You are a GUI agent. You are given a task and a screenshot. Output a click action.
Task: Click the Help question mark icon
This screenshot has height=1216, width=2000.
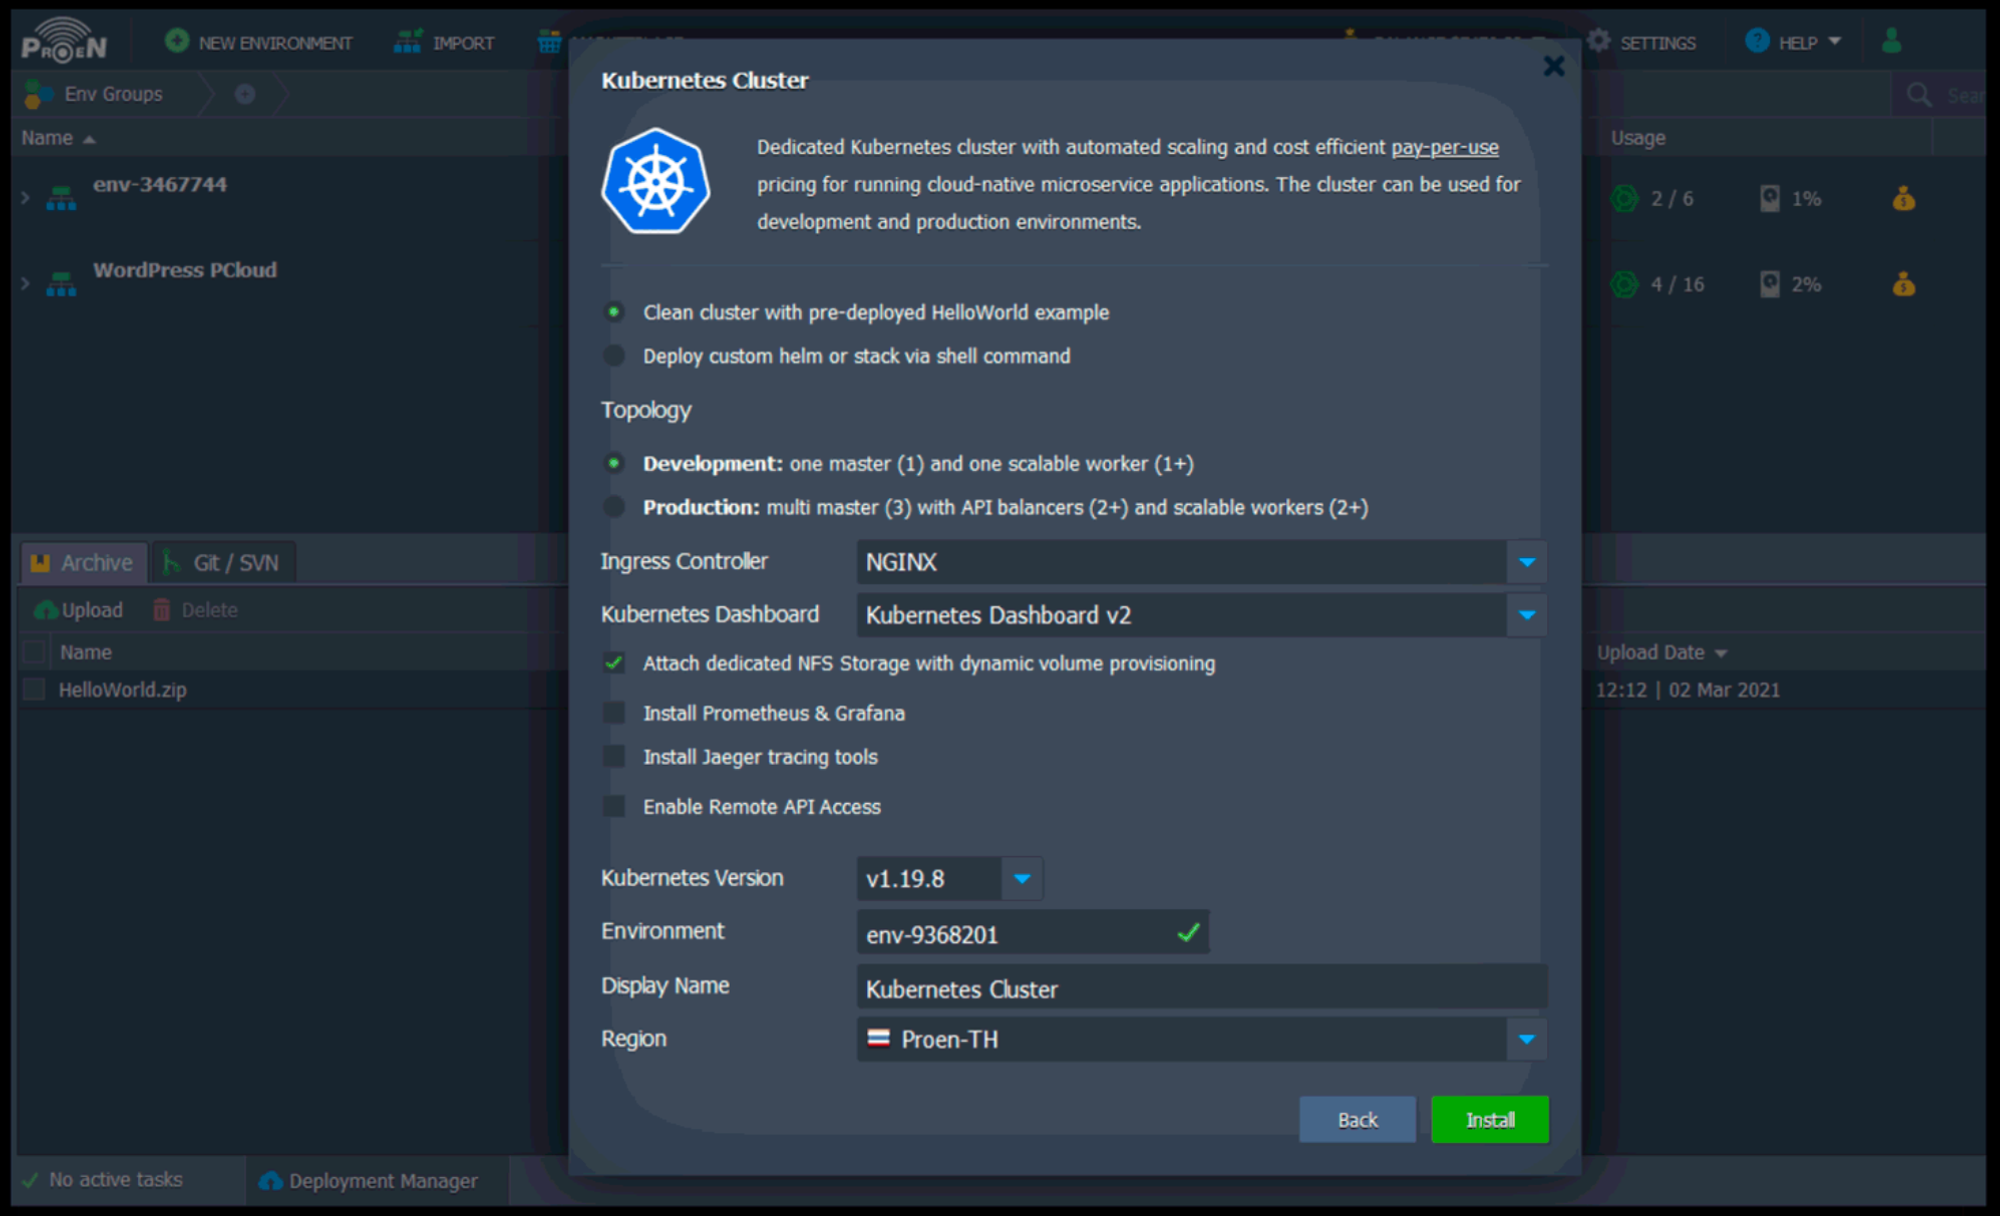(1757, 41)
